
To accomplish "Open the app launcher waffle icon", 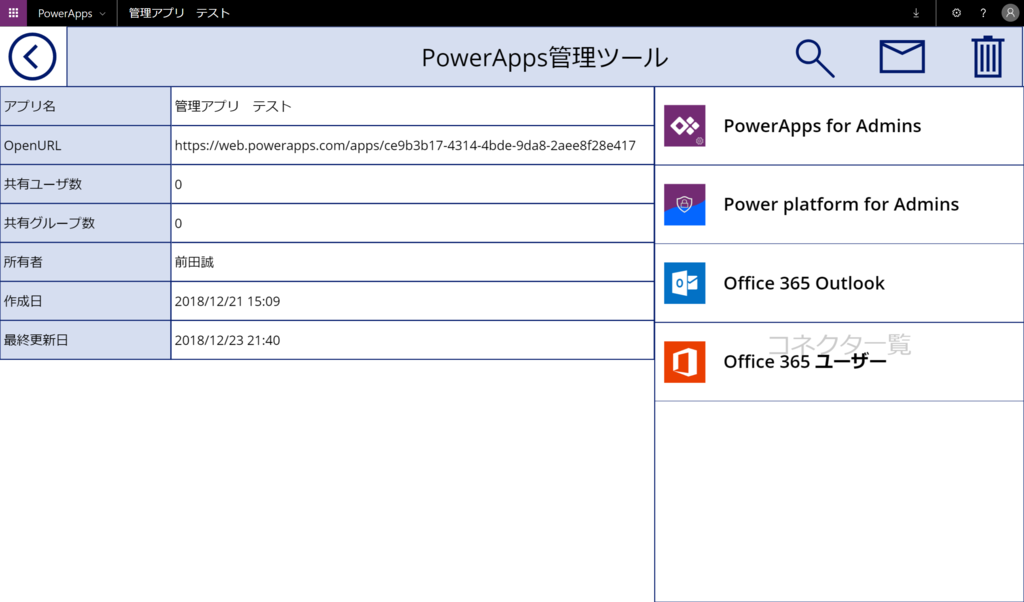I will [x=13, y=13].
